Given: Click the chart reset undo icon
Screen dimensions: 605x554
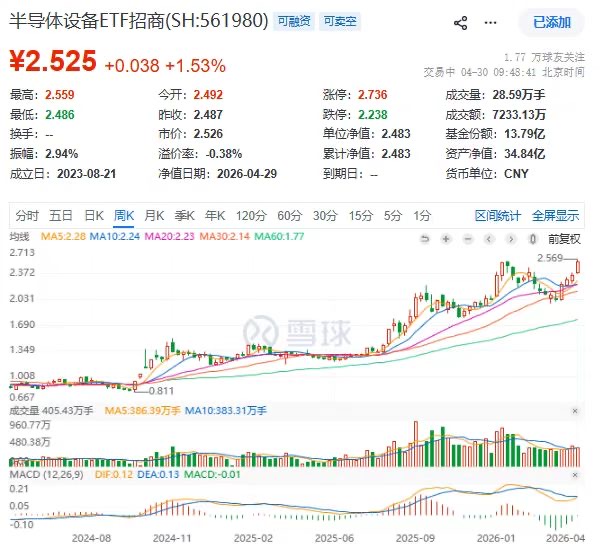Looking at the screenshot, I should (x=425, y=239).
